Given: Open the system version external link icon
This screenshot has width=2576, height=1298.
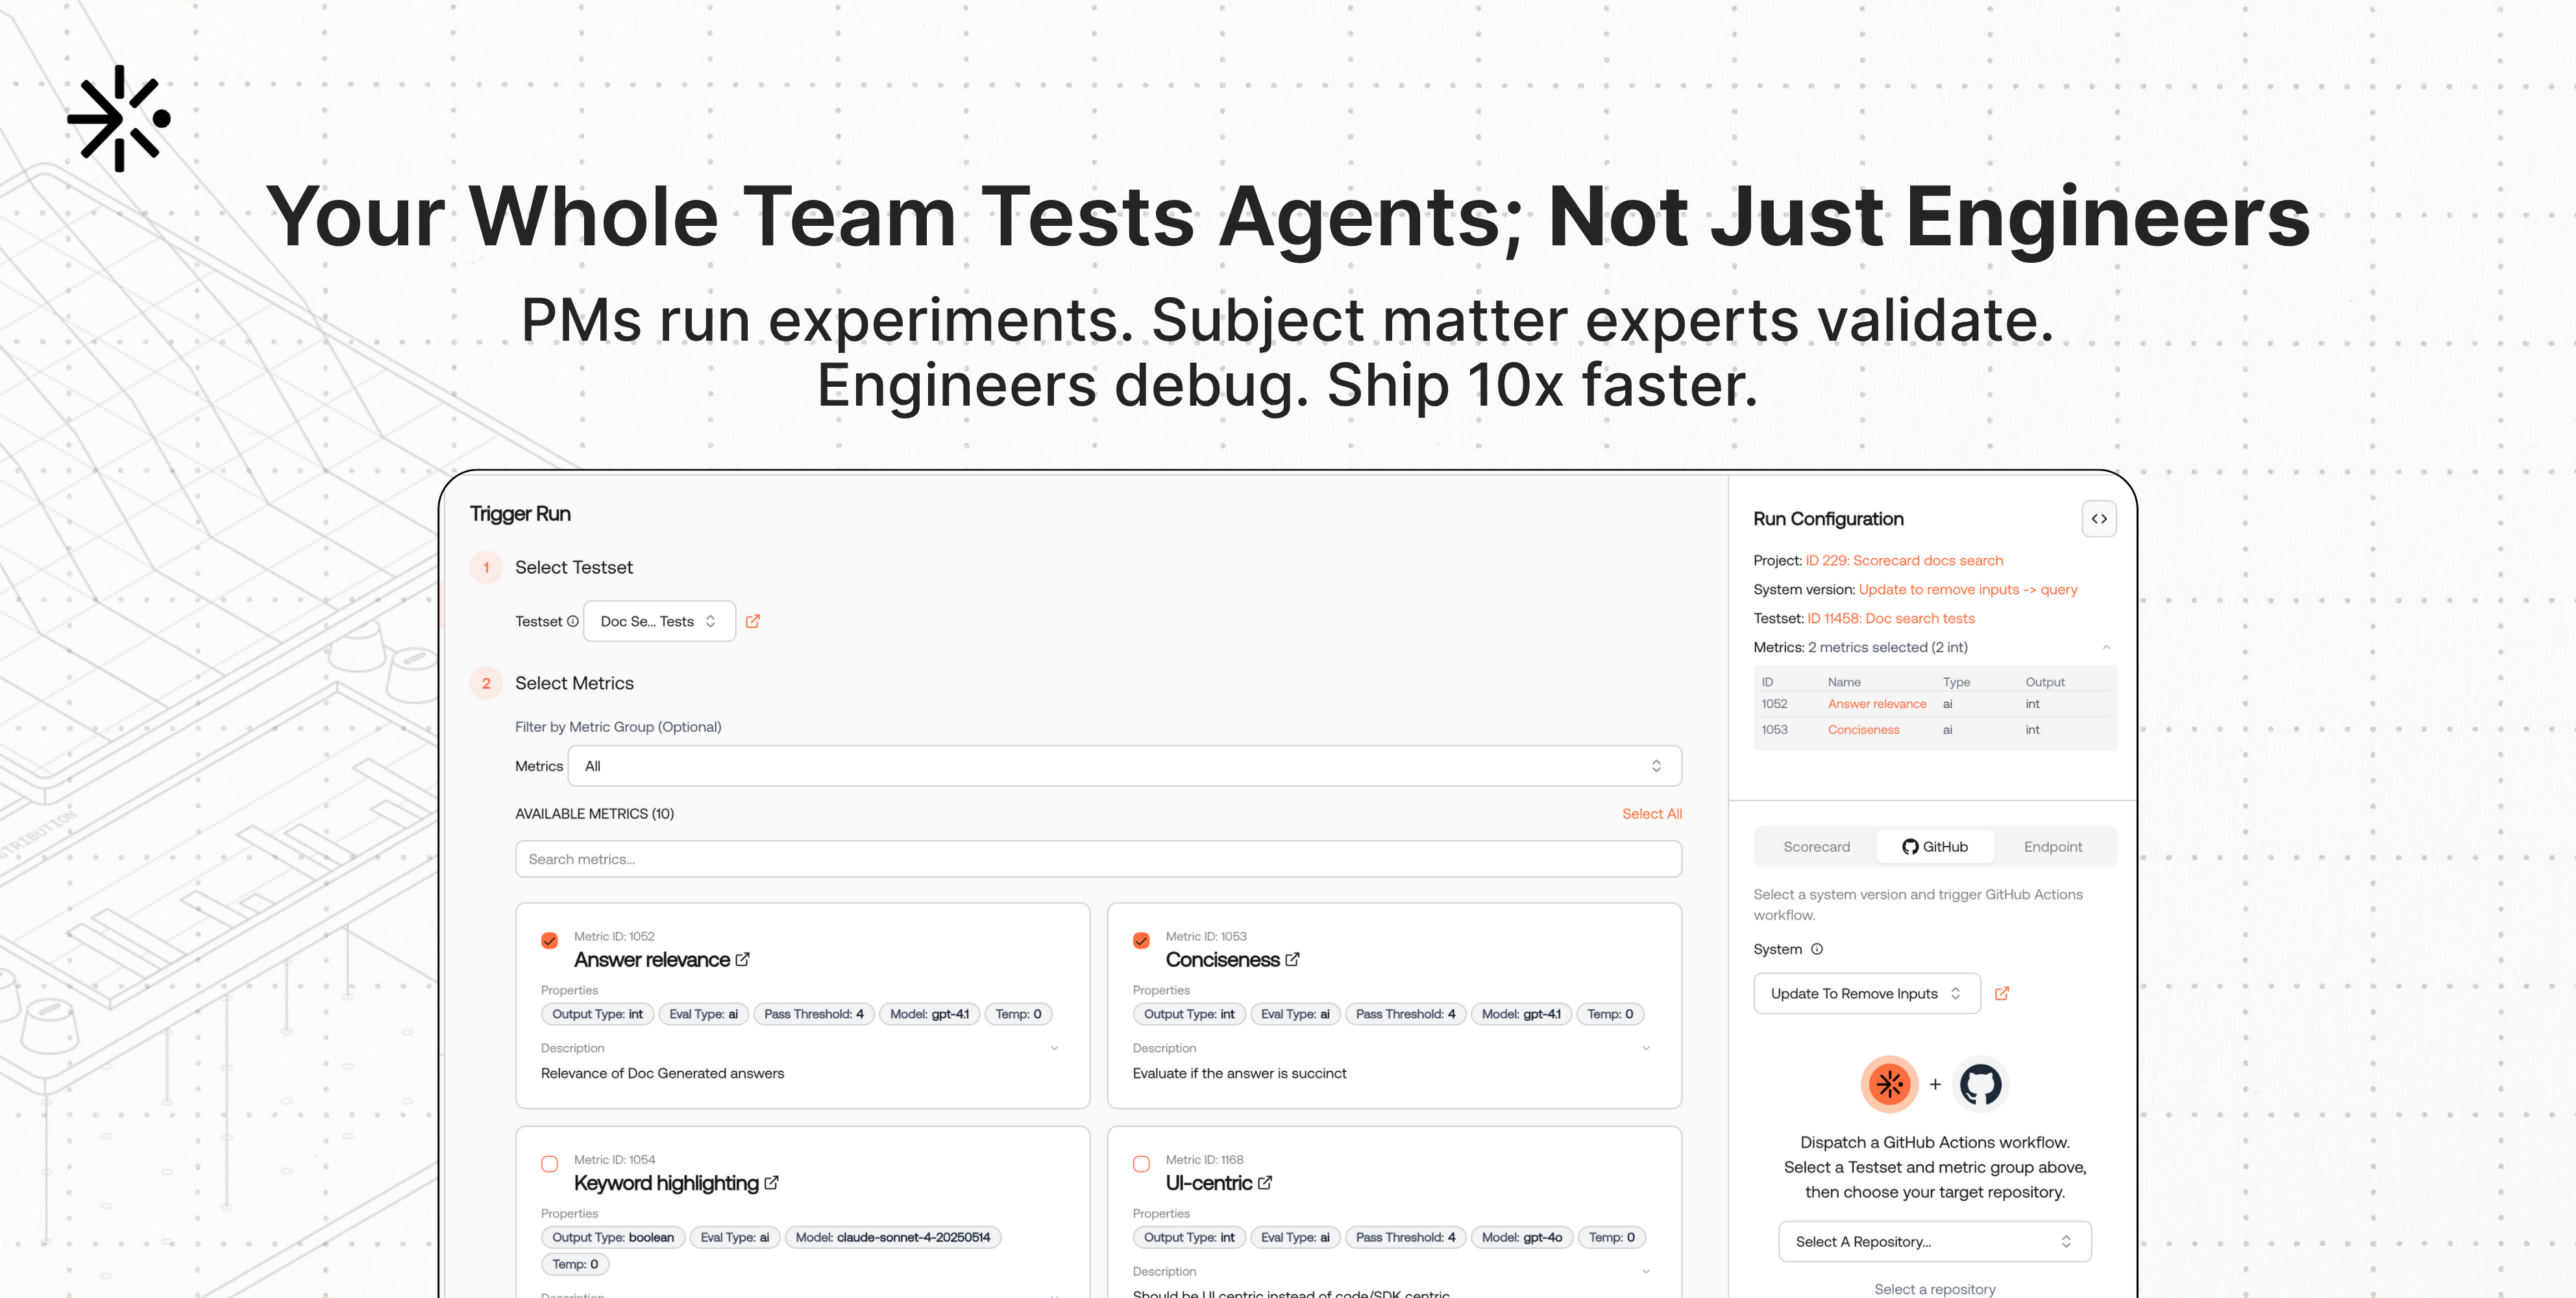Looking at the screenshot, I should 2002,993.
